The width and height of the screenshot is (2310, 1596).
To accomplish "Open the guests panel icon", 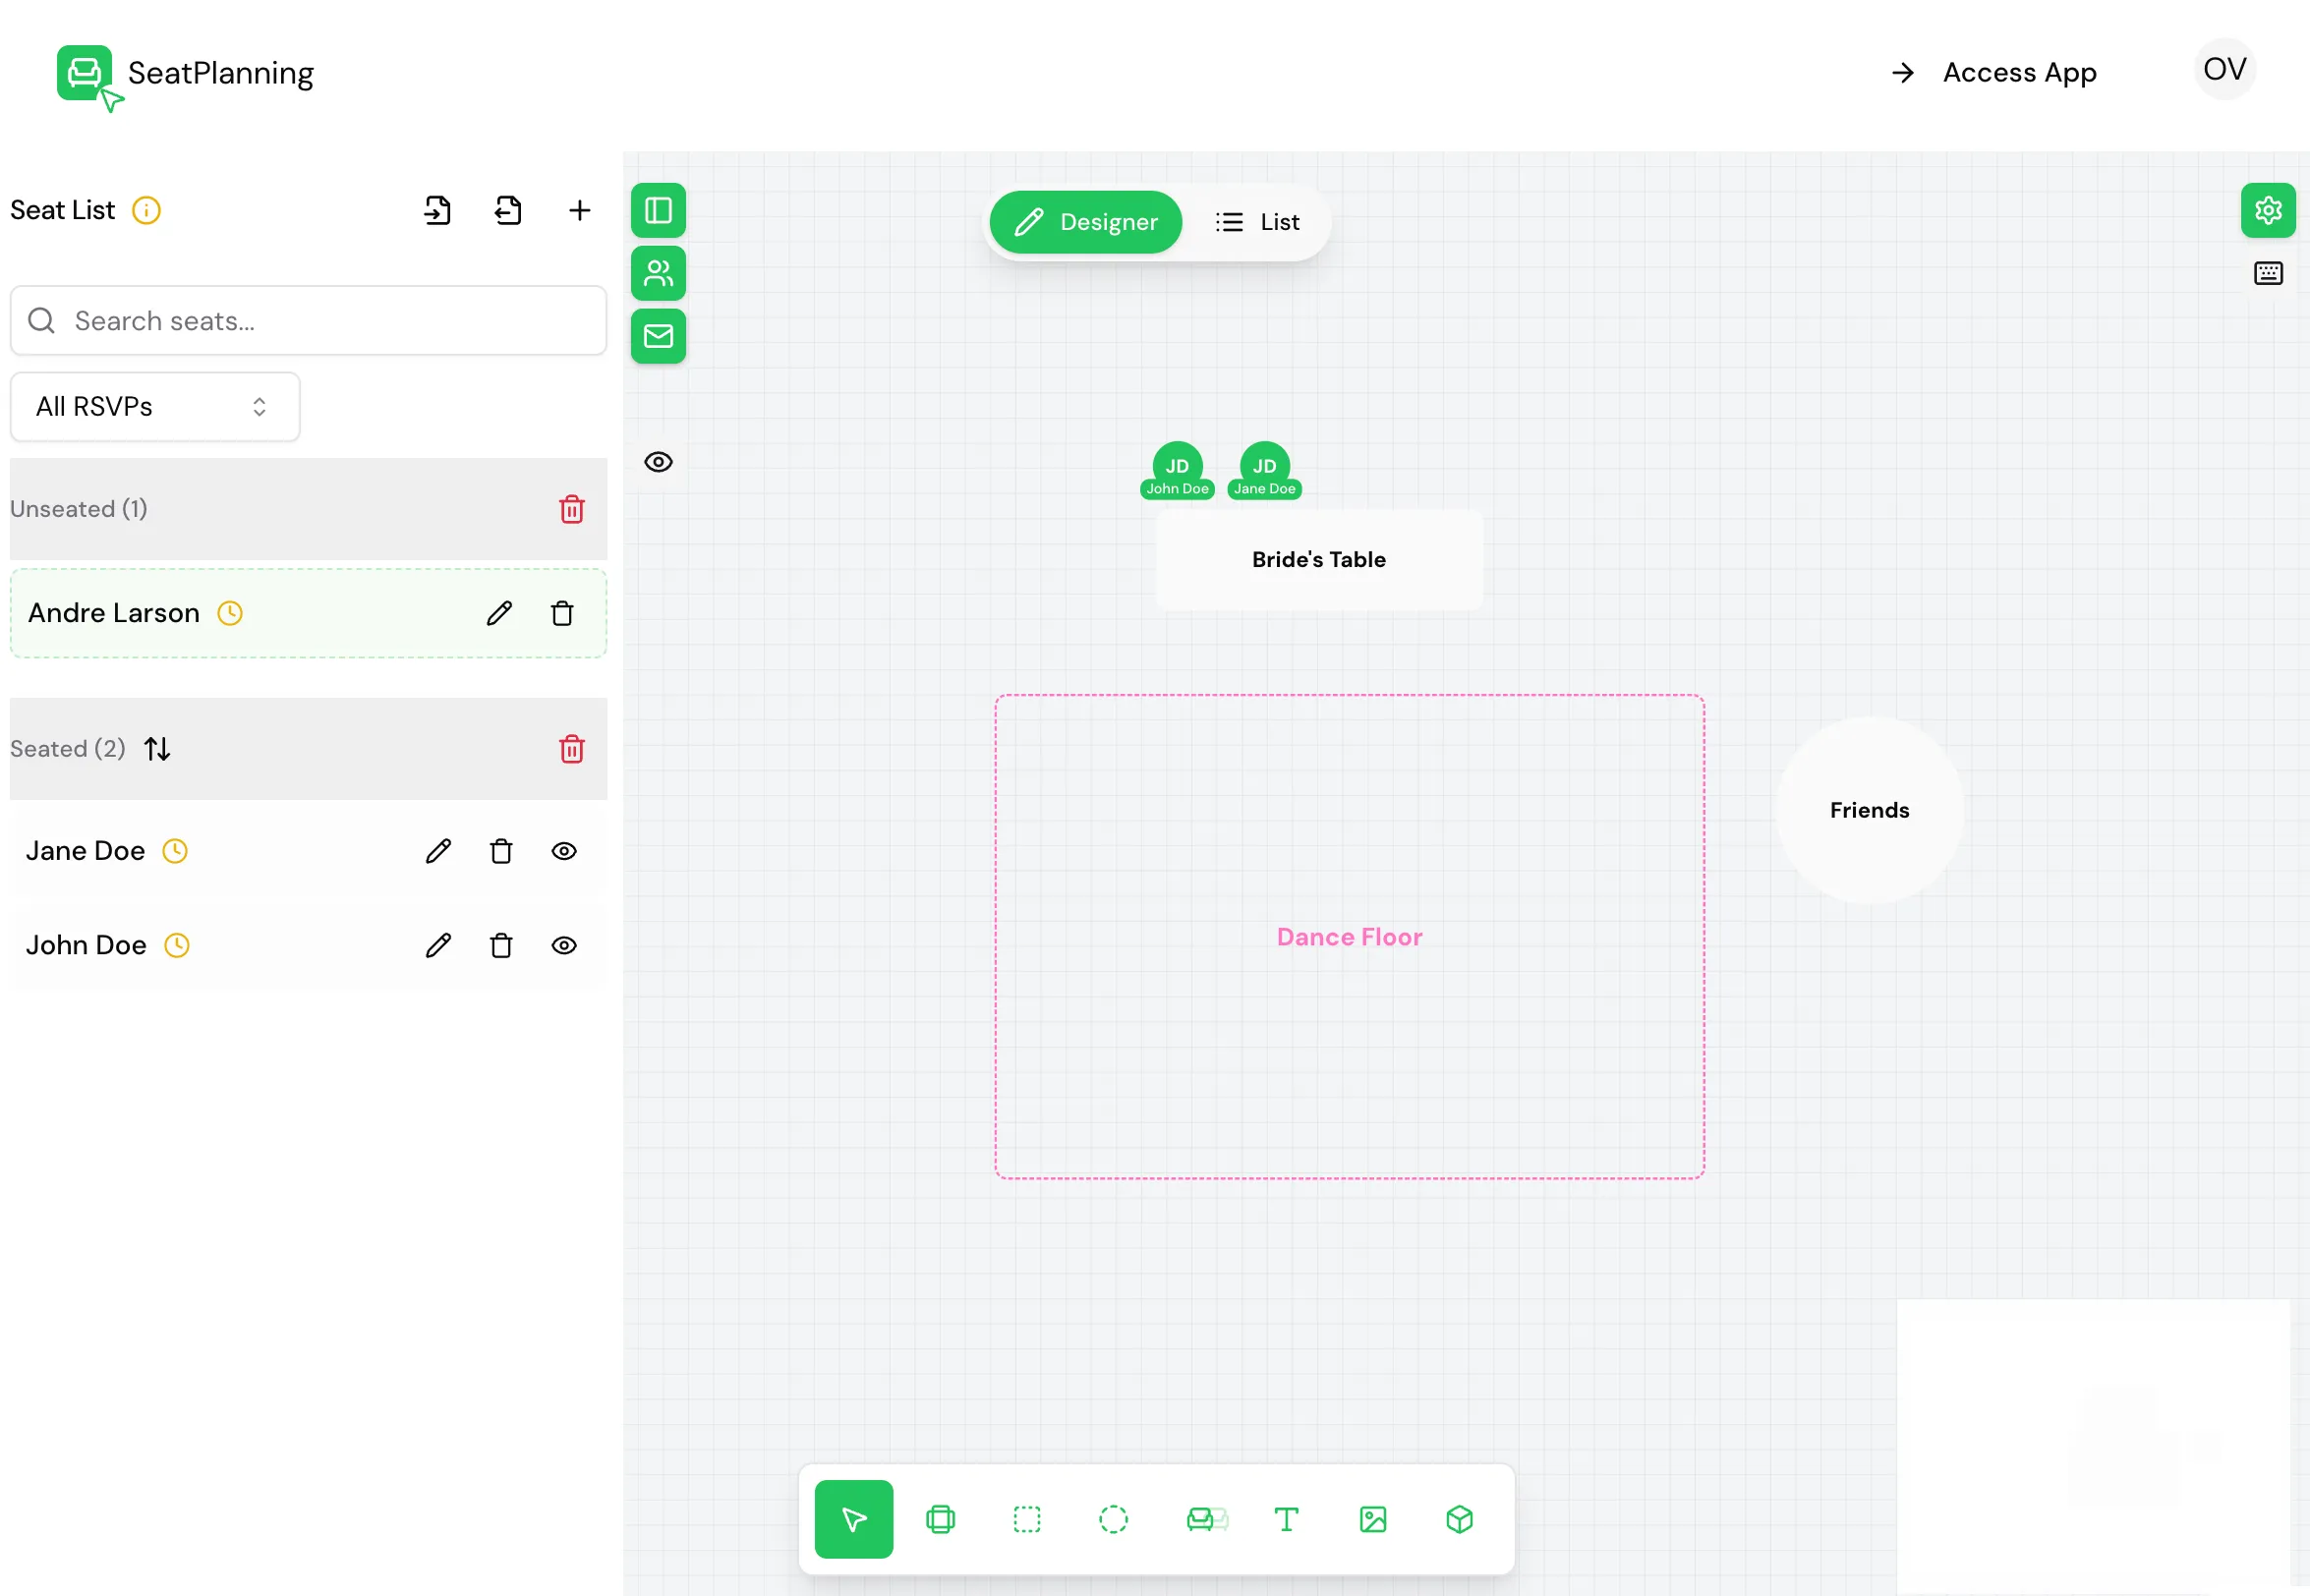I will tap(658, 273).
